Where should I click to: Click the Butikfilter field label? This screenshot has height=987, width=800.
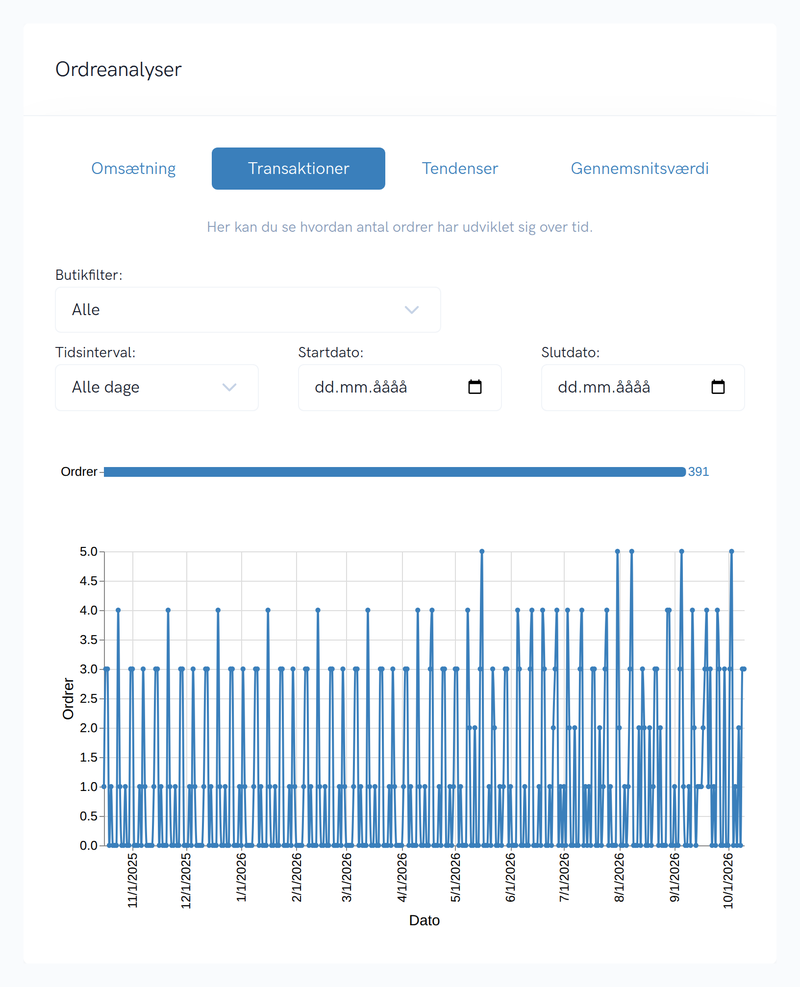point(89,275)
